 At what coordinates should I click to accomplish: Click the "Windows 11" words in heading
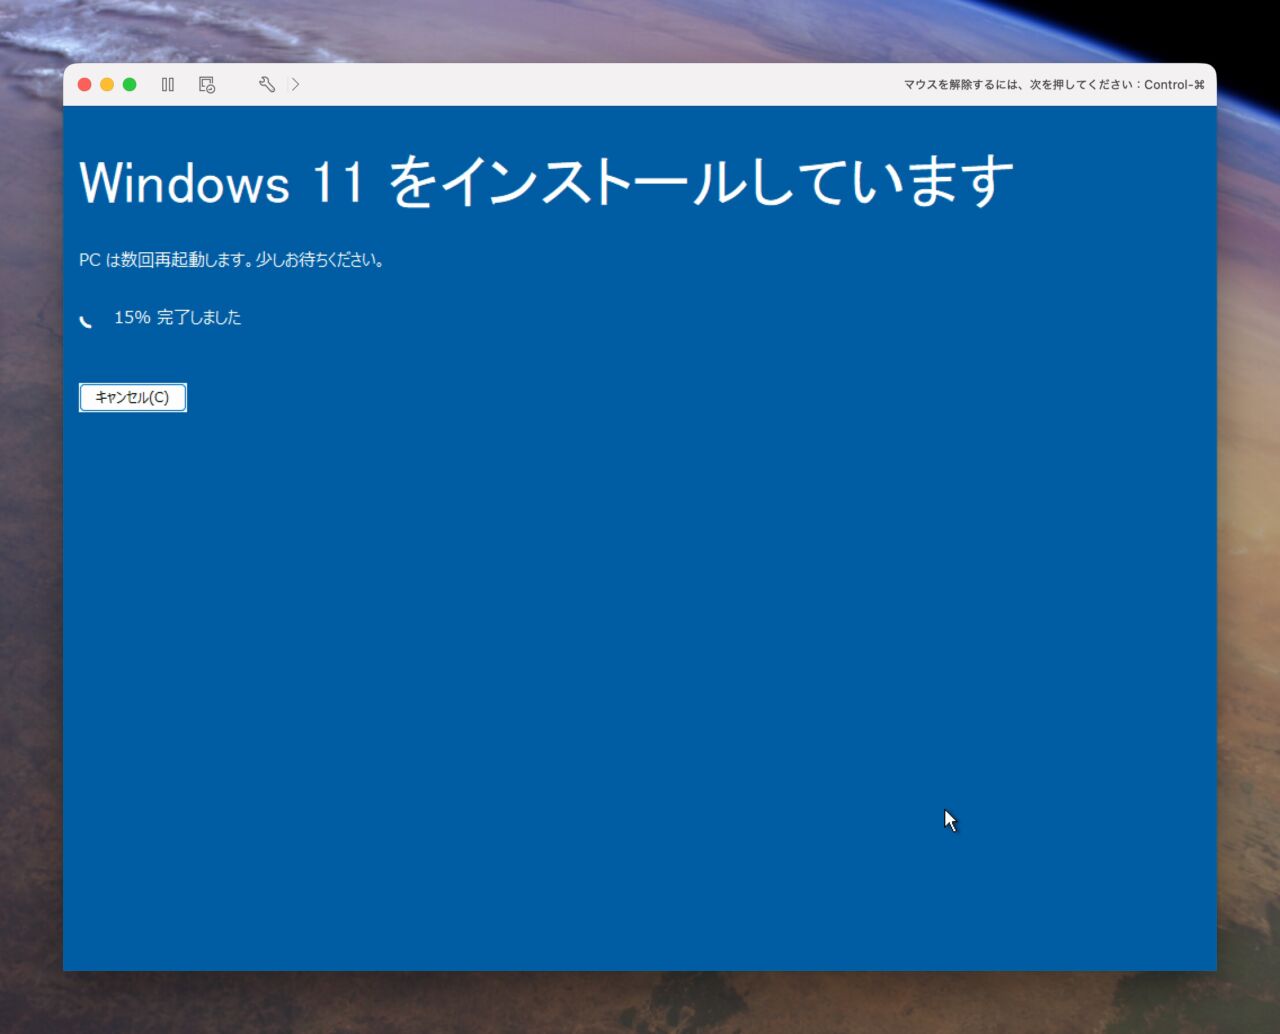tap(220, 183)
